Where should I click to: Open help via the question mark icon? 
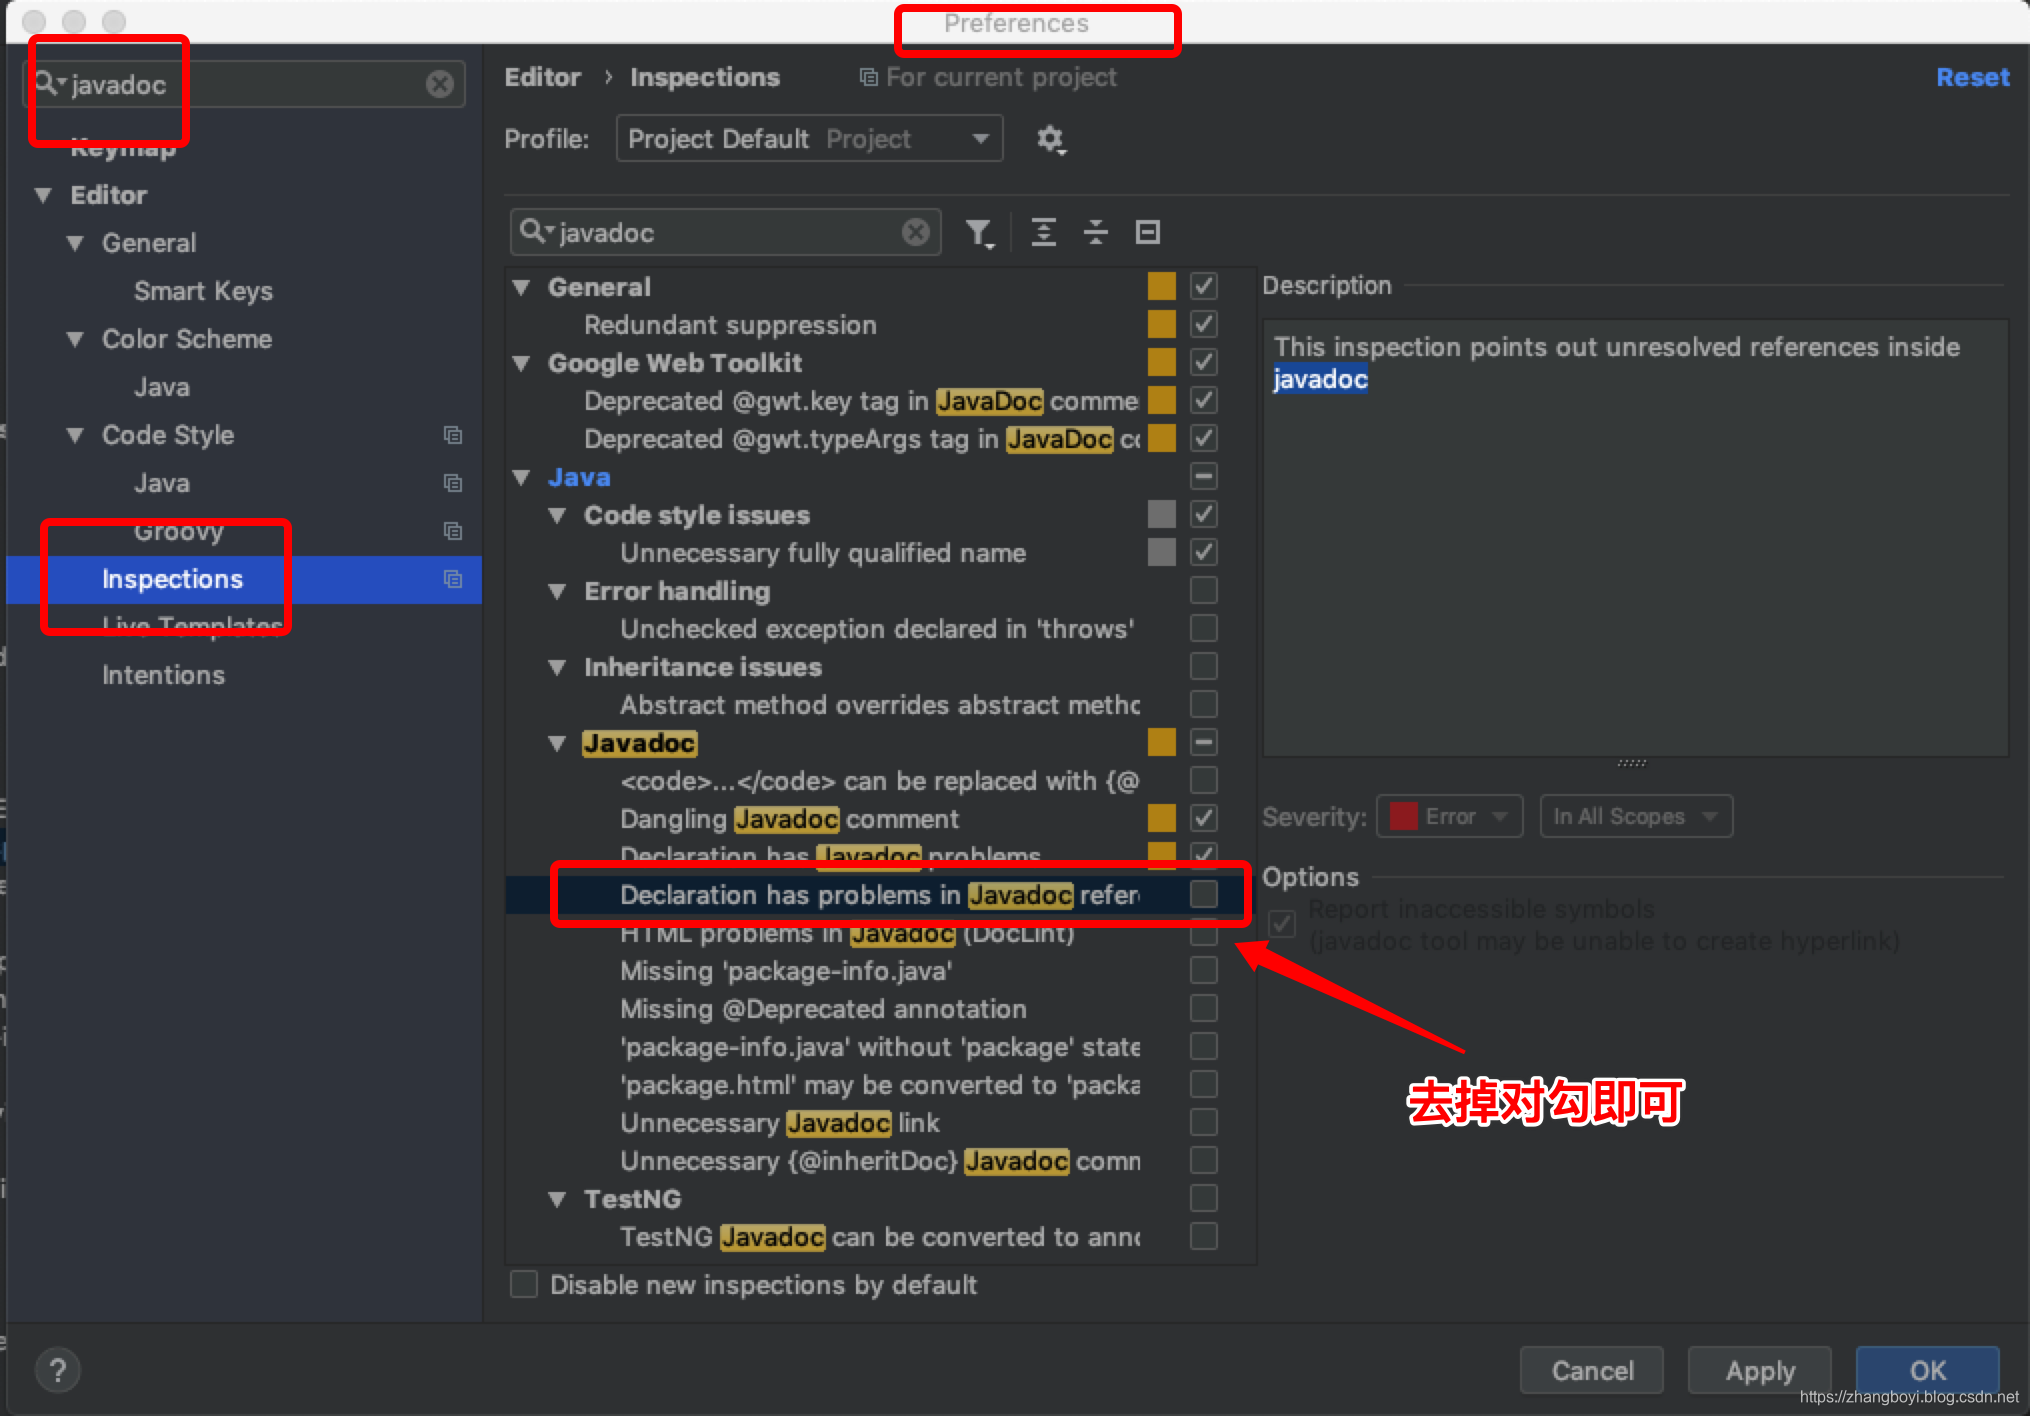(57, 1370)
